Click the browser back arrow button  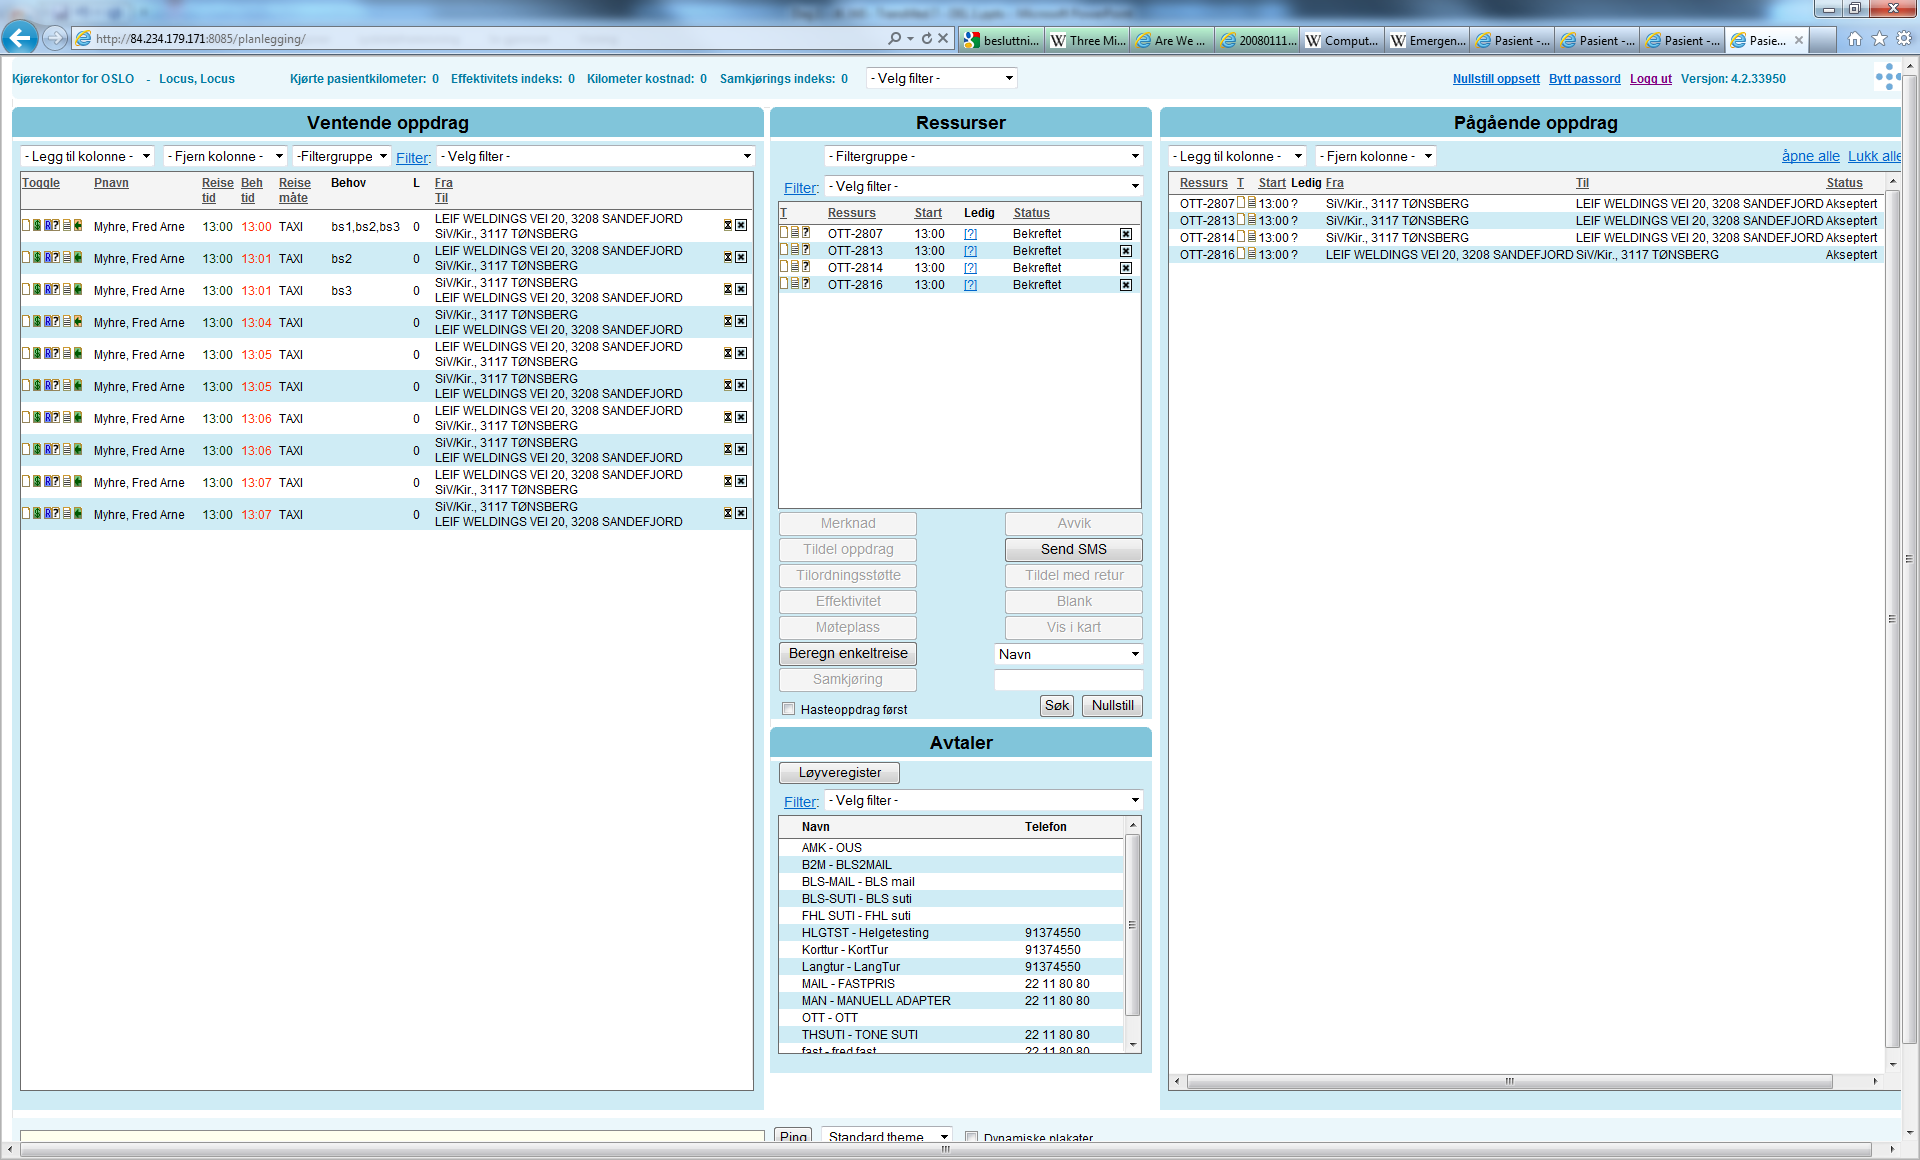pos(20,39)
